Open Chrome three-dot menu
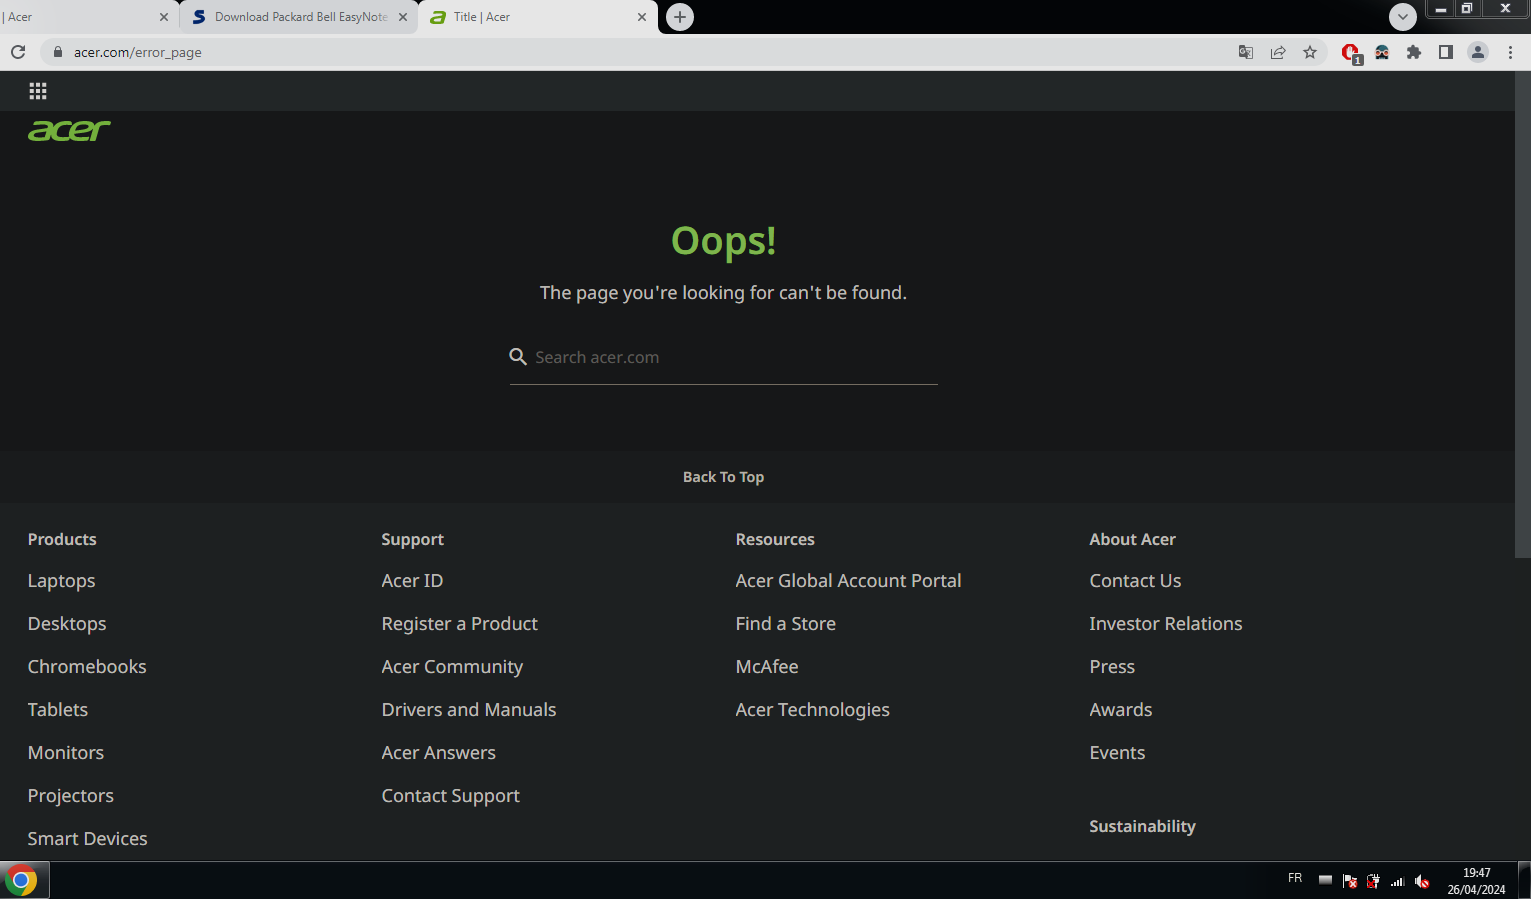This screenshot has height=899, width=1531. (x=1510, y=52)
